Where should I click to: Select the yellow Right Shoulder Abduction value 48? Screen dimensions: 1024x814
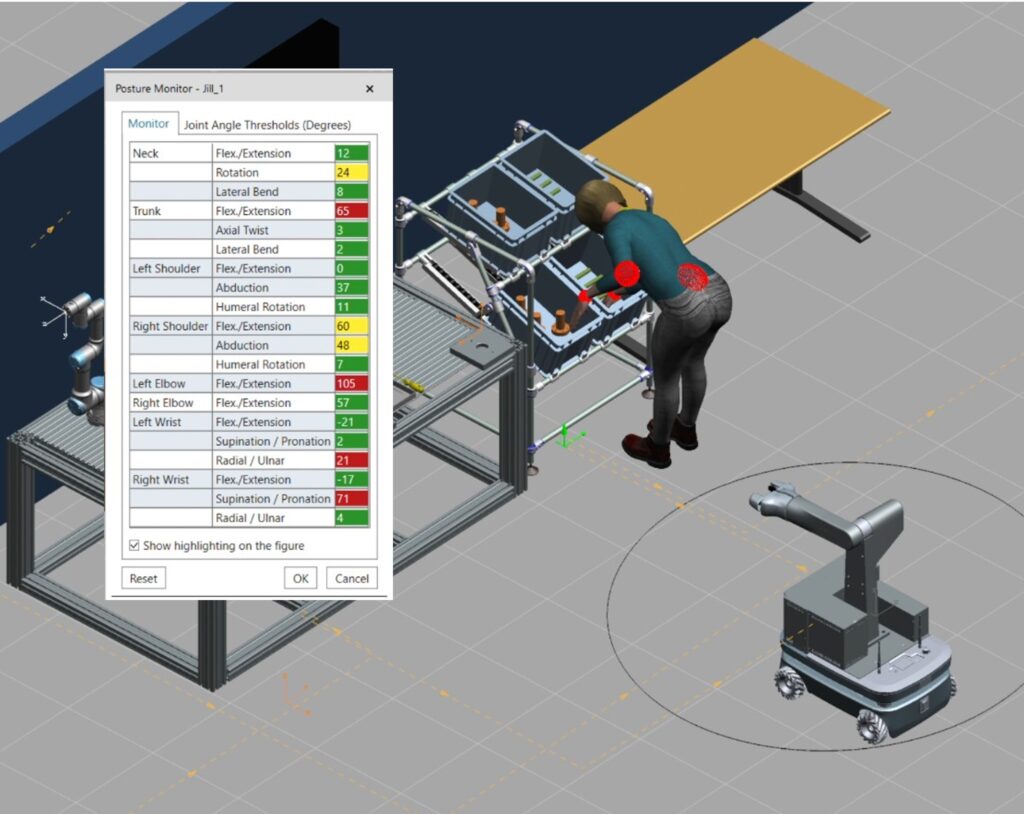[351, 346]
